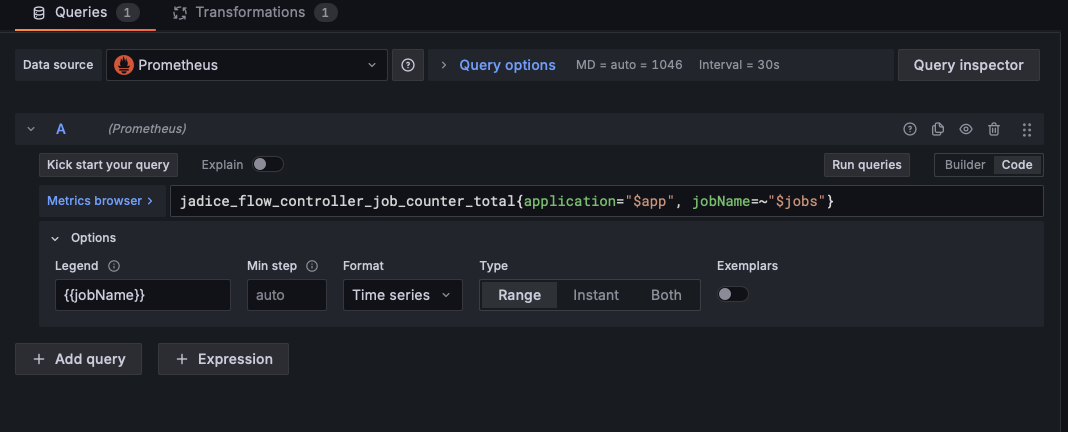Click the Run queries button

tap(867, 165)
